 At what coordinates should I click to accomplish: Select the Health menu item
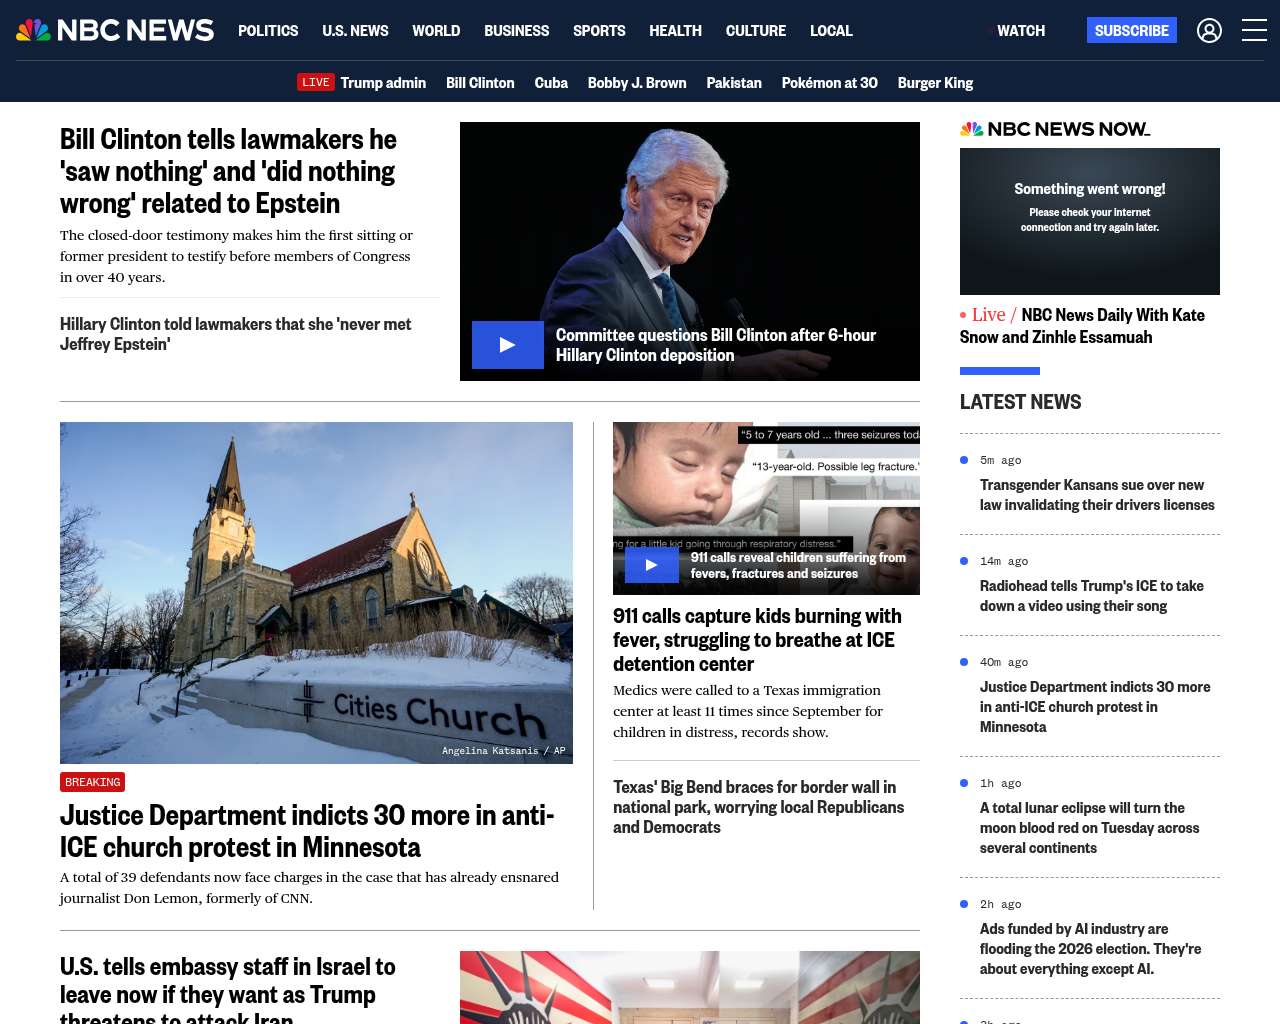pos(675,31)
